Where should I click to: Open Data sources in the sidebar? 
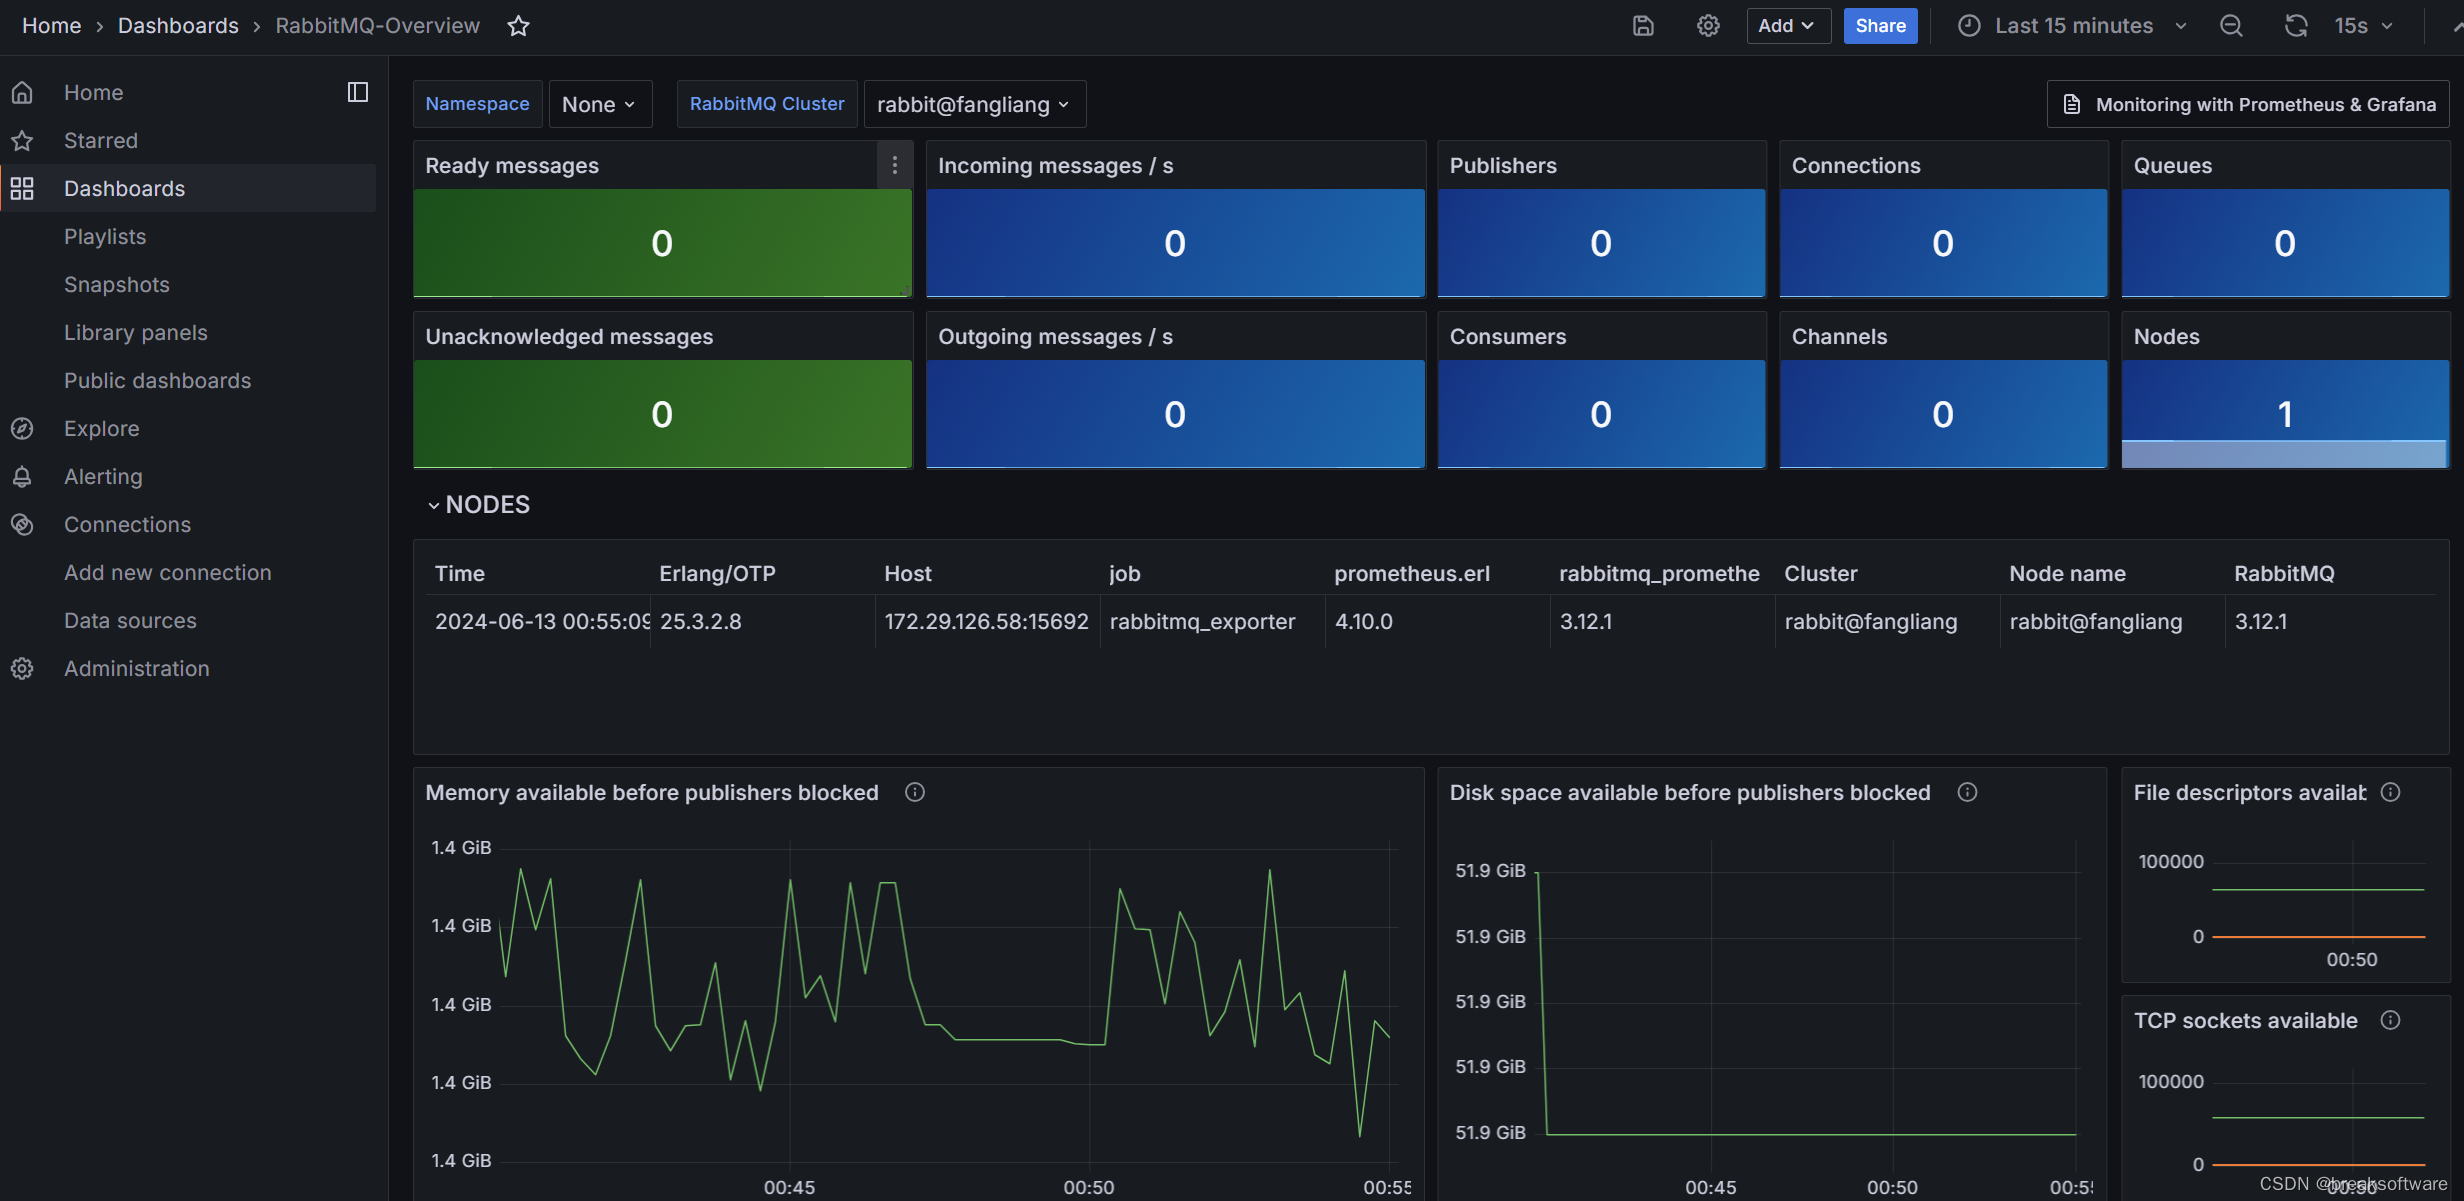point(130,621)
